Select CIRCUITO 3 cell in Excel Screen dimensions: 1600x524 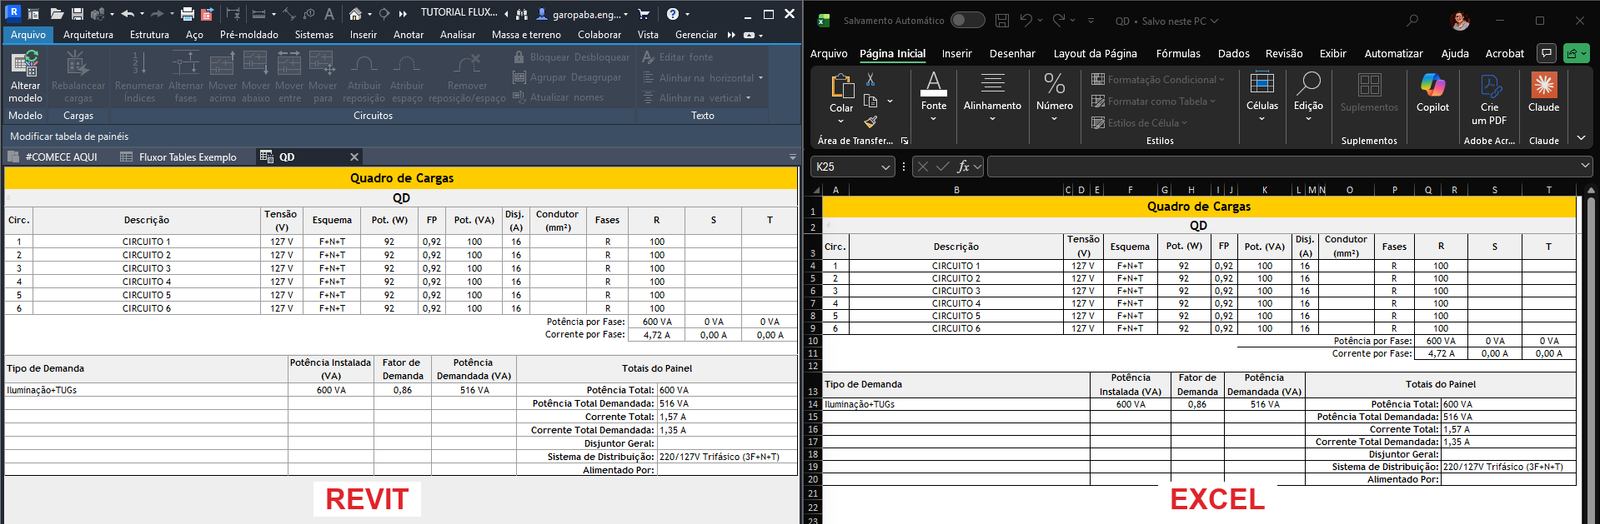tap(956, 291)
